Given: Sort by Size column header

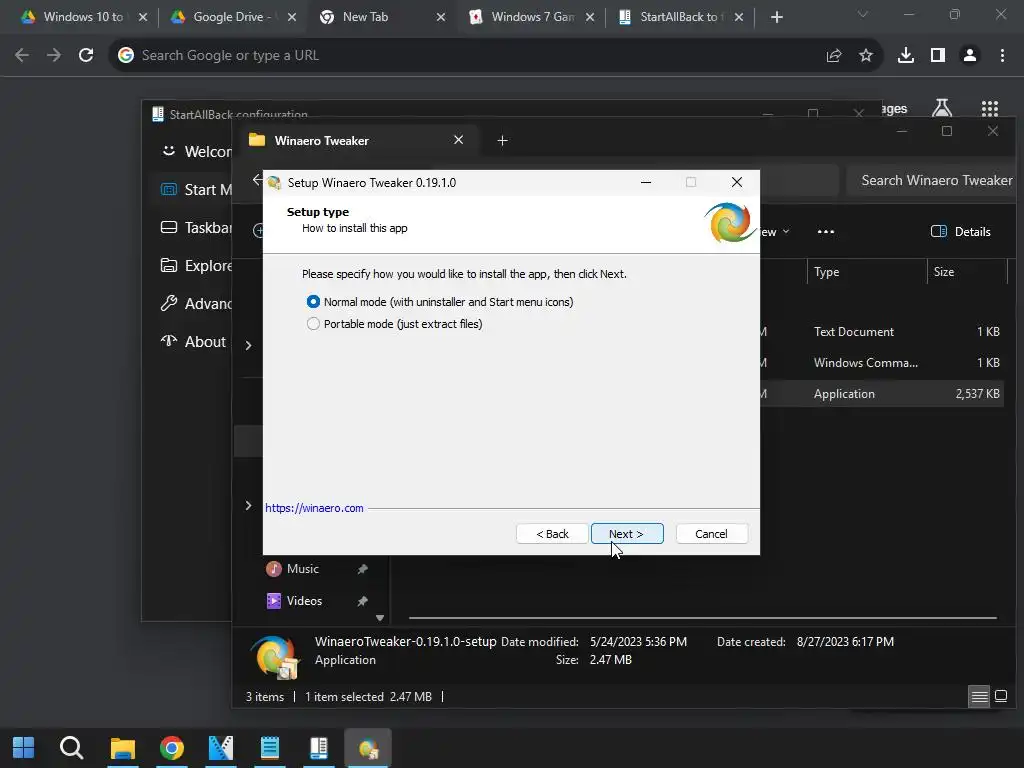Looking at the screenshot, I should (967, 272).
